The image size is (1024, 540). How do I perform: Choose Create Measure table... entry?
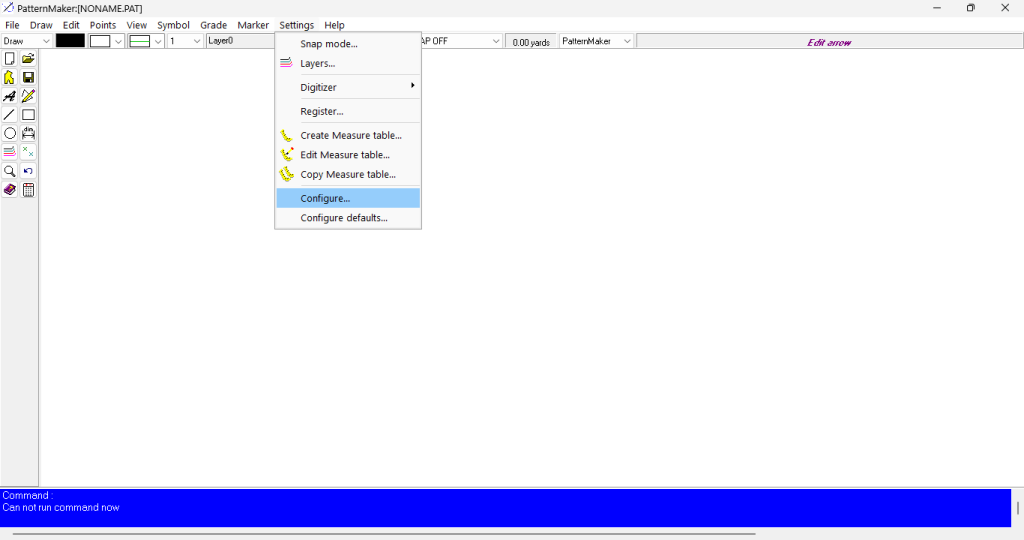tap(347, 135)
